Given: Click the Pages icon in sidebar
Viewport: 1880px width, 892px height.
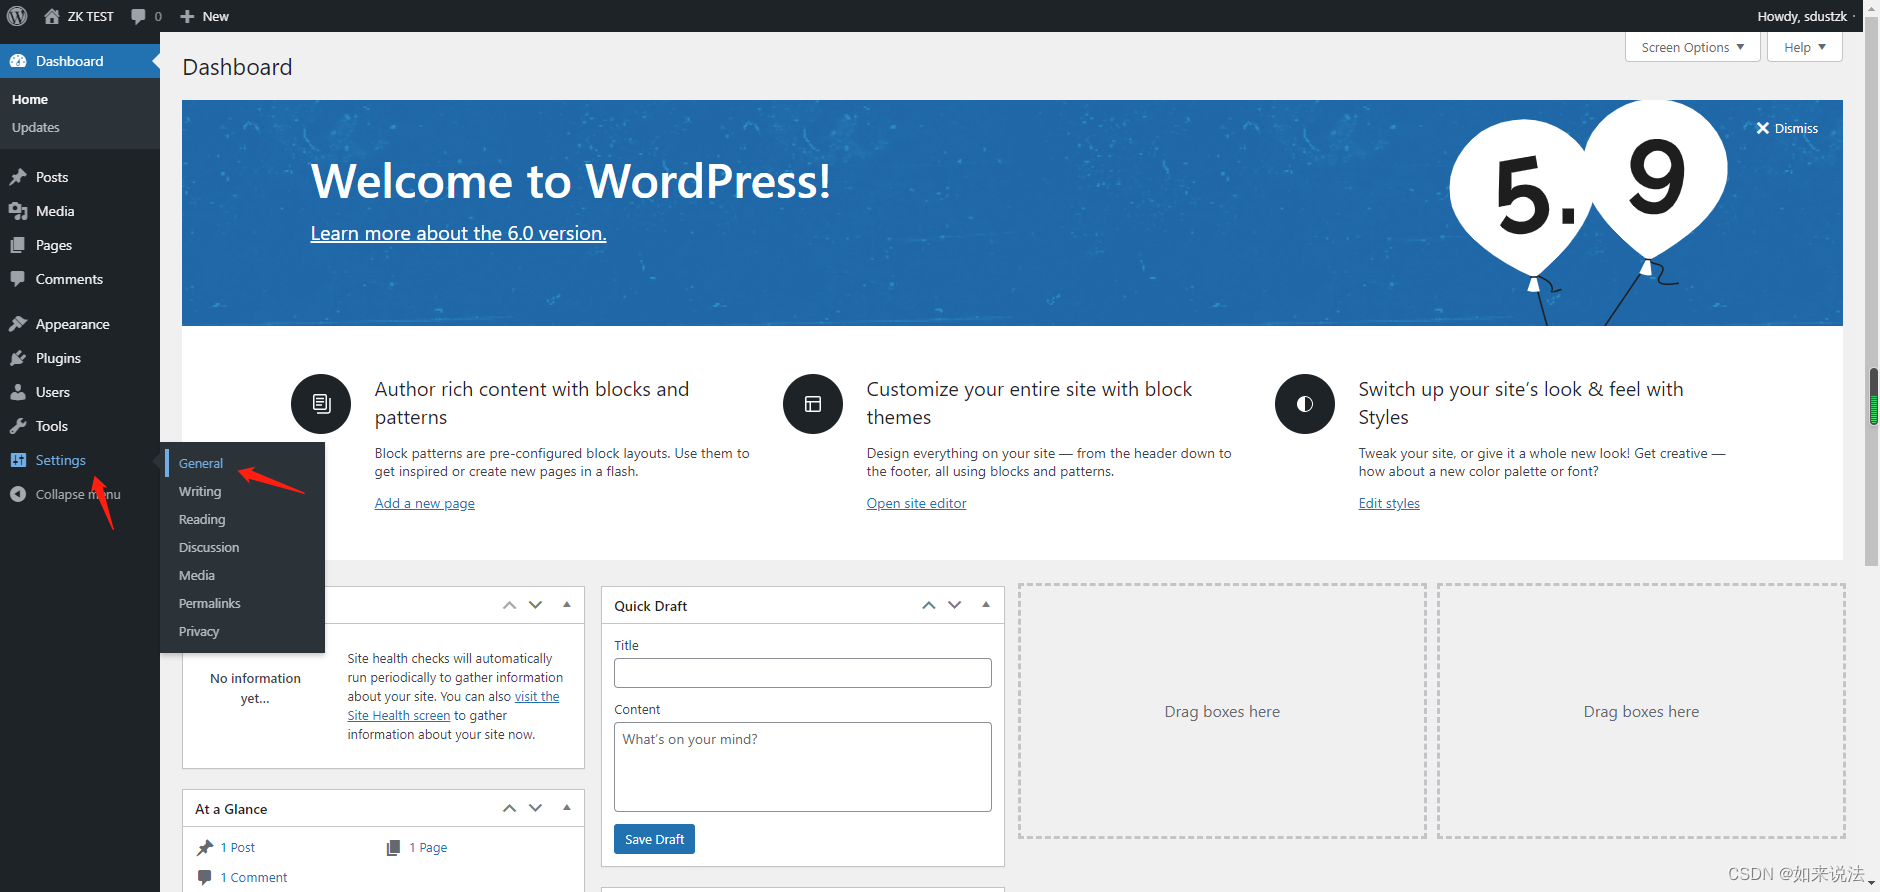Looking at the screenshot, I should pos(18,245).
